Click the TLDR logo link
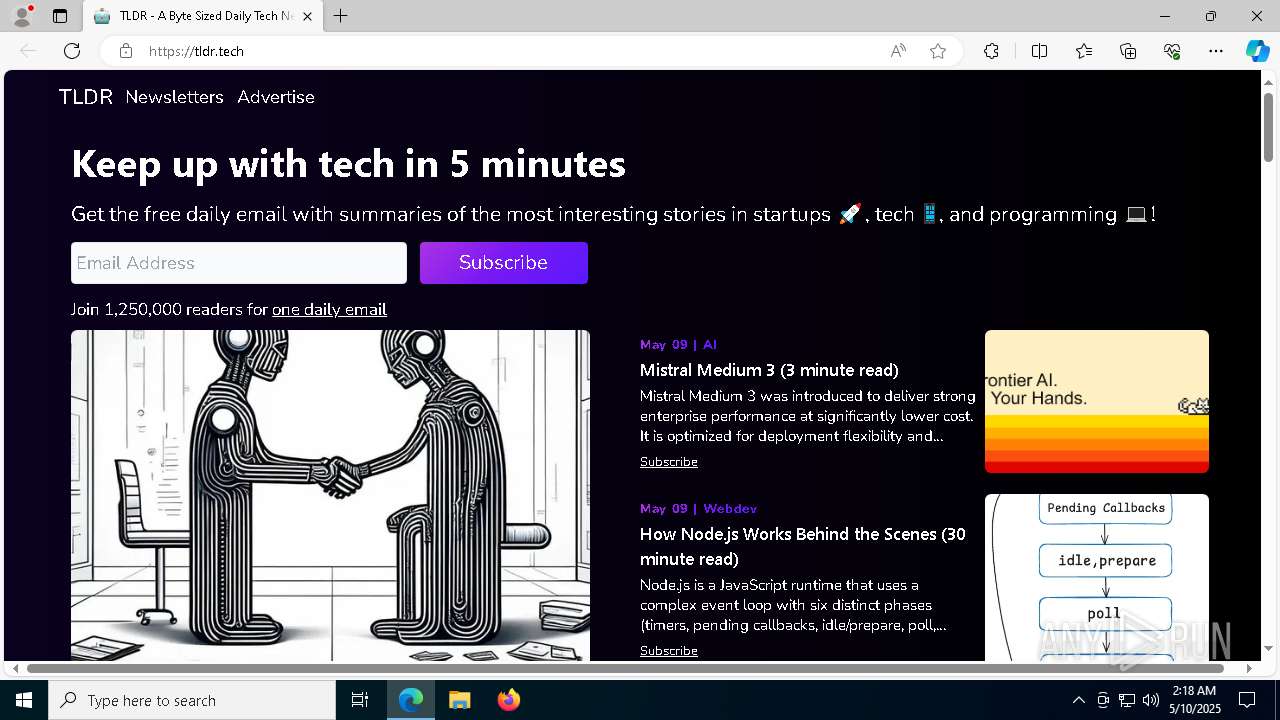The width and height of the screenshot is (1280, 720). [x=85, y=97]
